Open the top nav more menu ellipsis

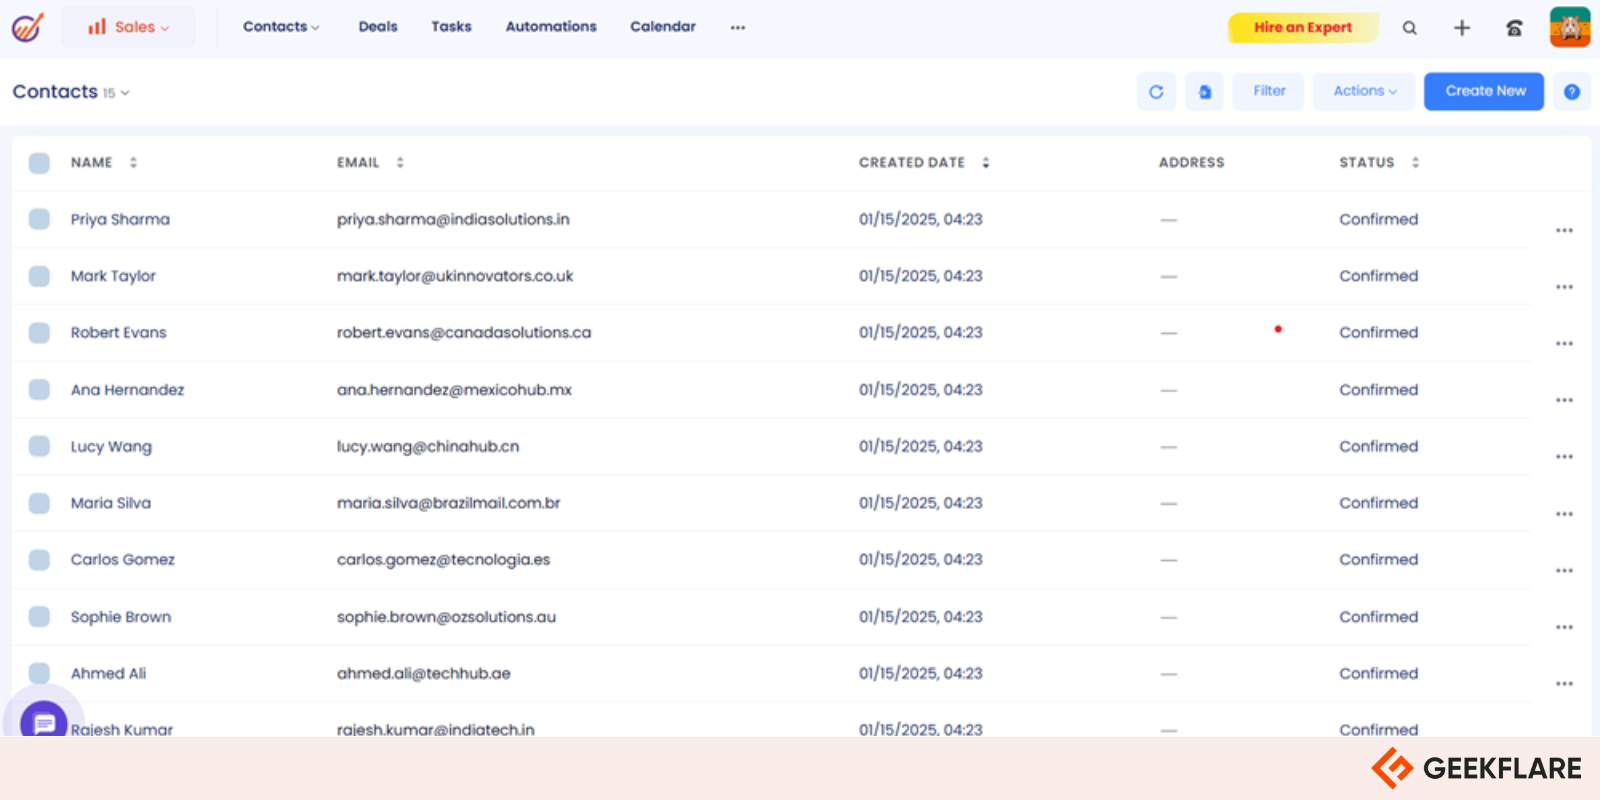coord(738,28)
